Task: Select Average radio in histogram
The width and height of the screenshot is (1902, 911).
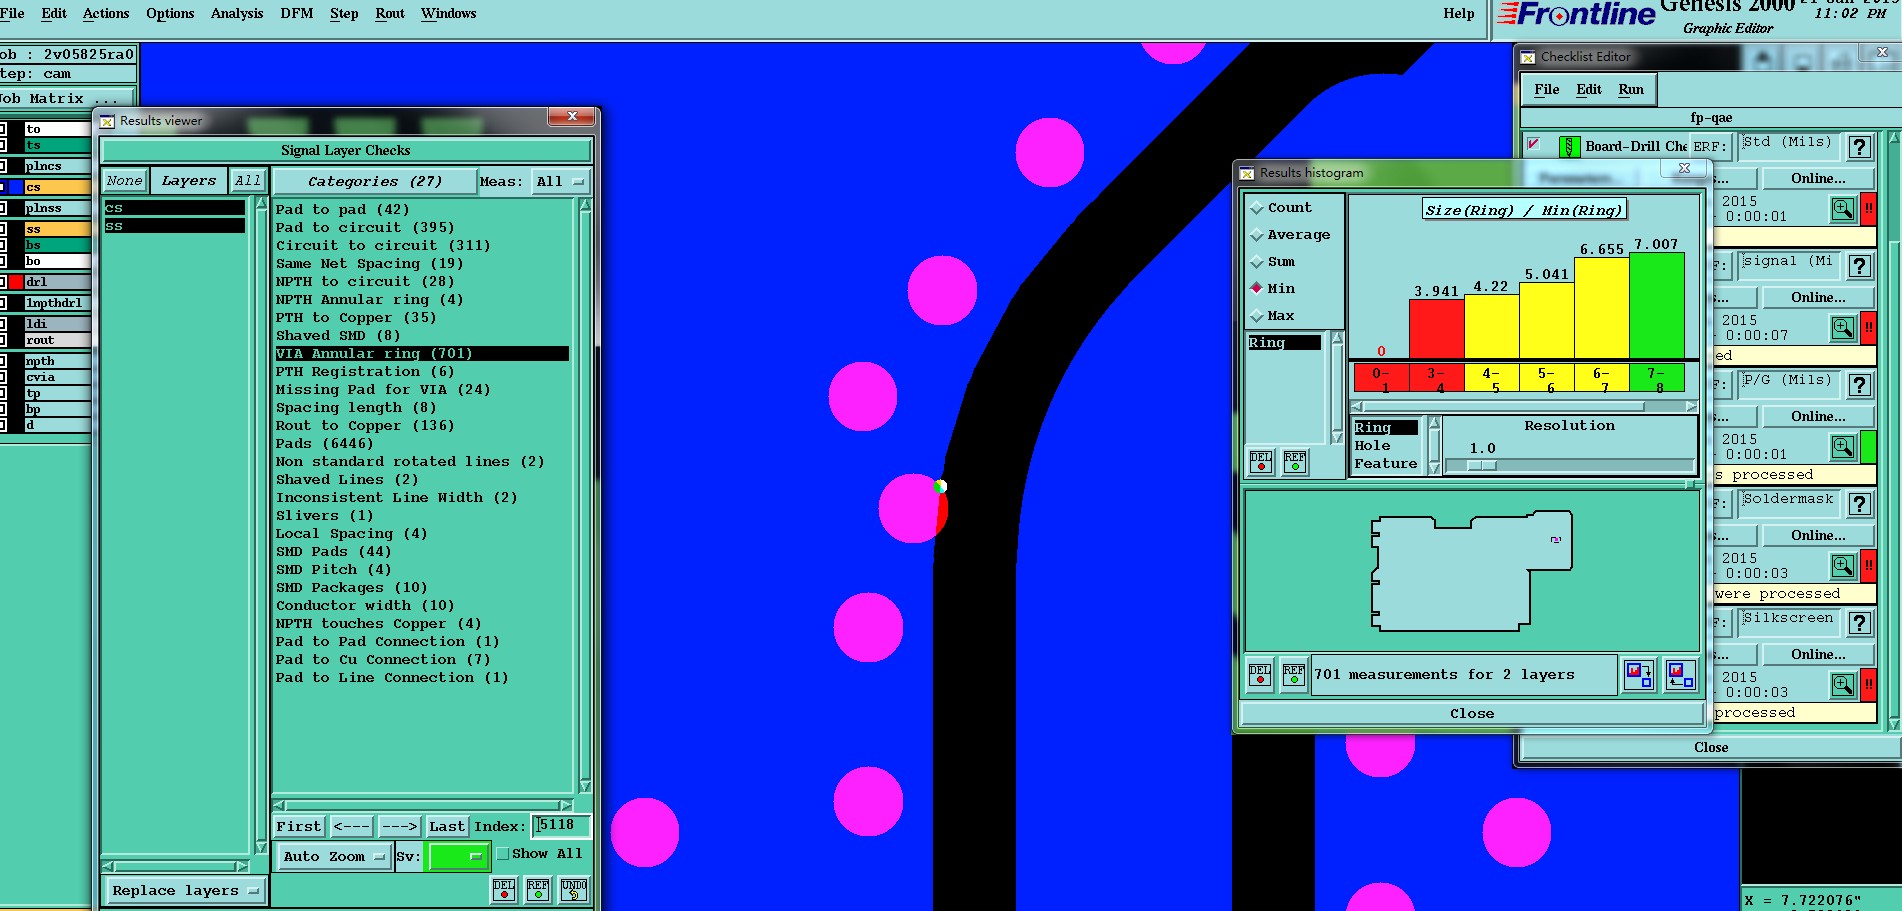Action: 1257,235
